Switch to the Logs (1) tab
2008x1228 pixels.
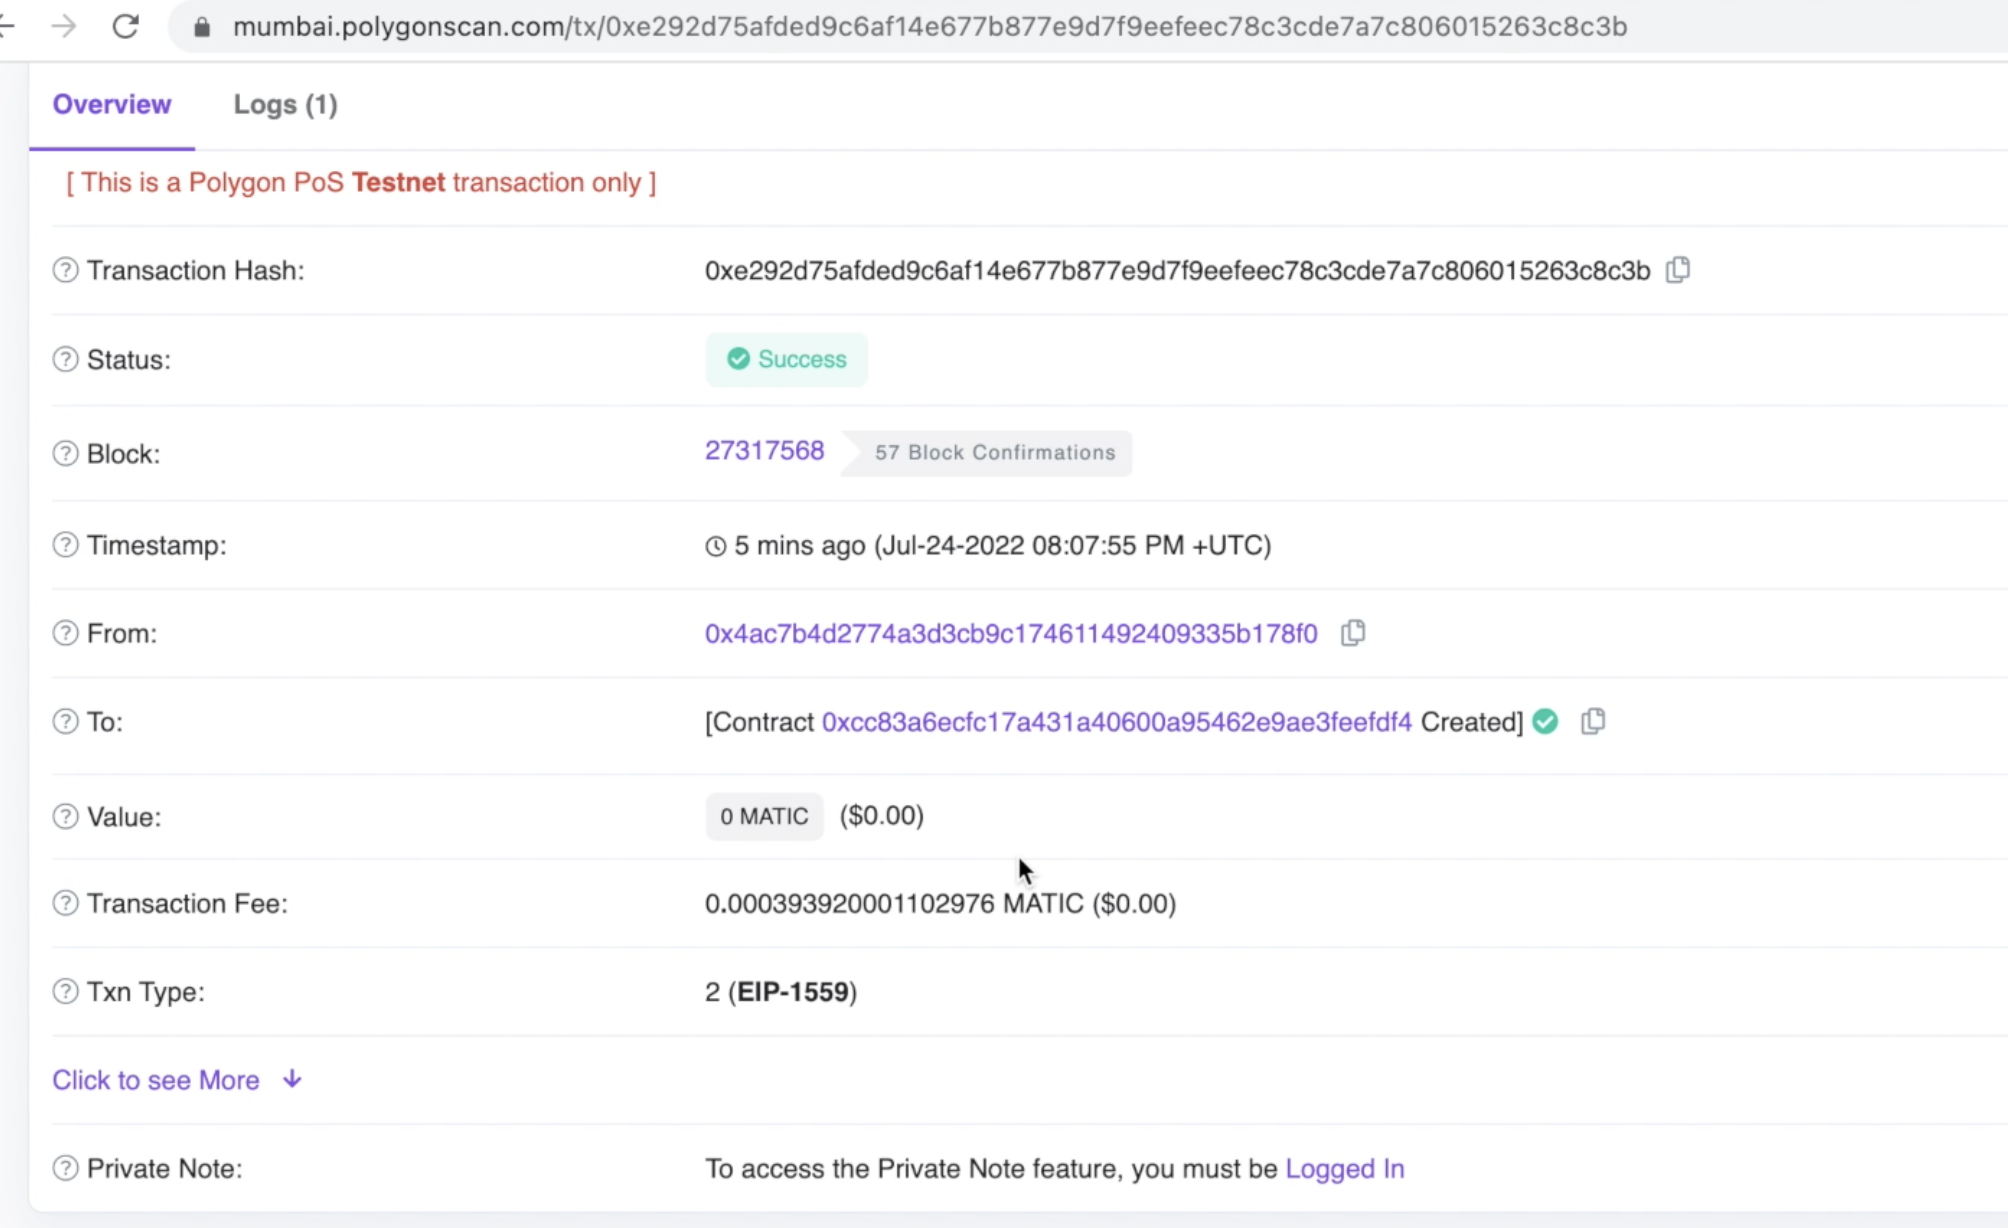(285, 104)
